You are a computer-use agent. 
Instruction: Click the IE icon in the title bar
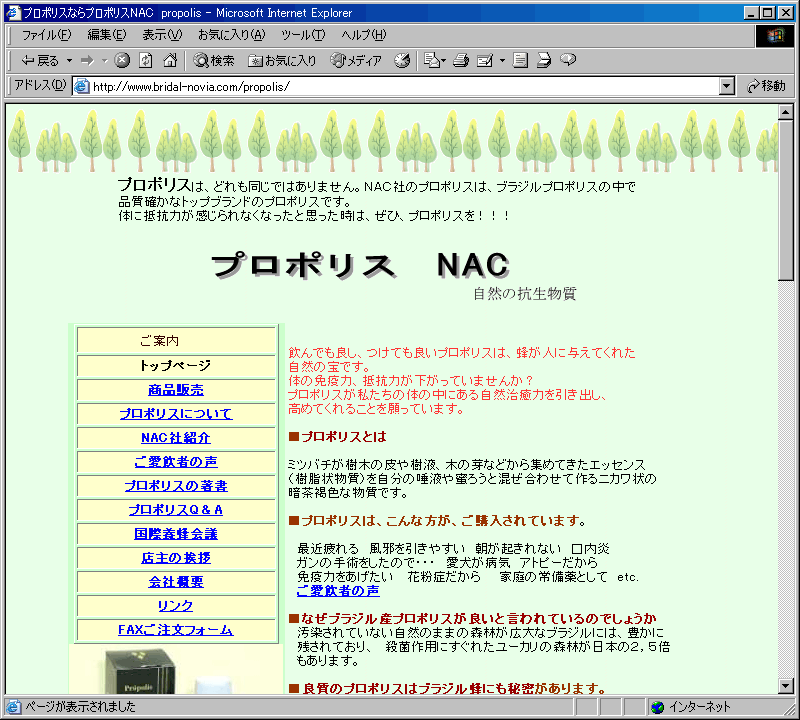(13, 12)
